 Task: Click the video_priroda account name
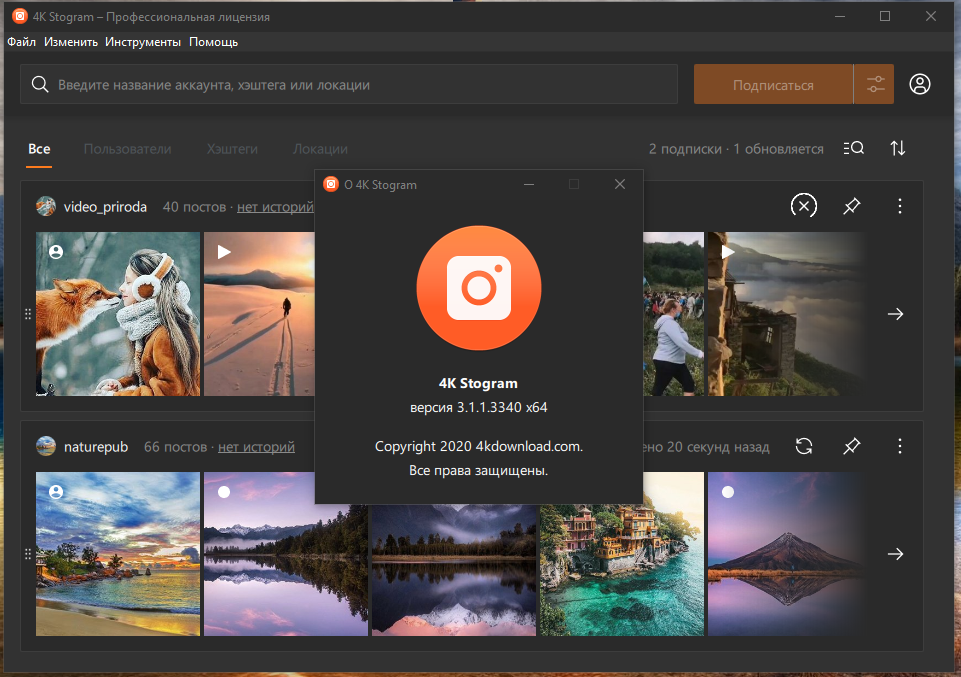coord(105,207)
